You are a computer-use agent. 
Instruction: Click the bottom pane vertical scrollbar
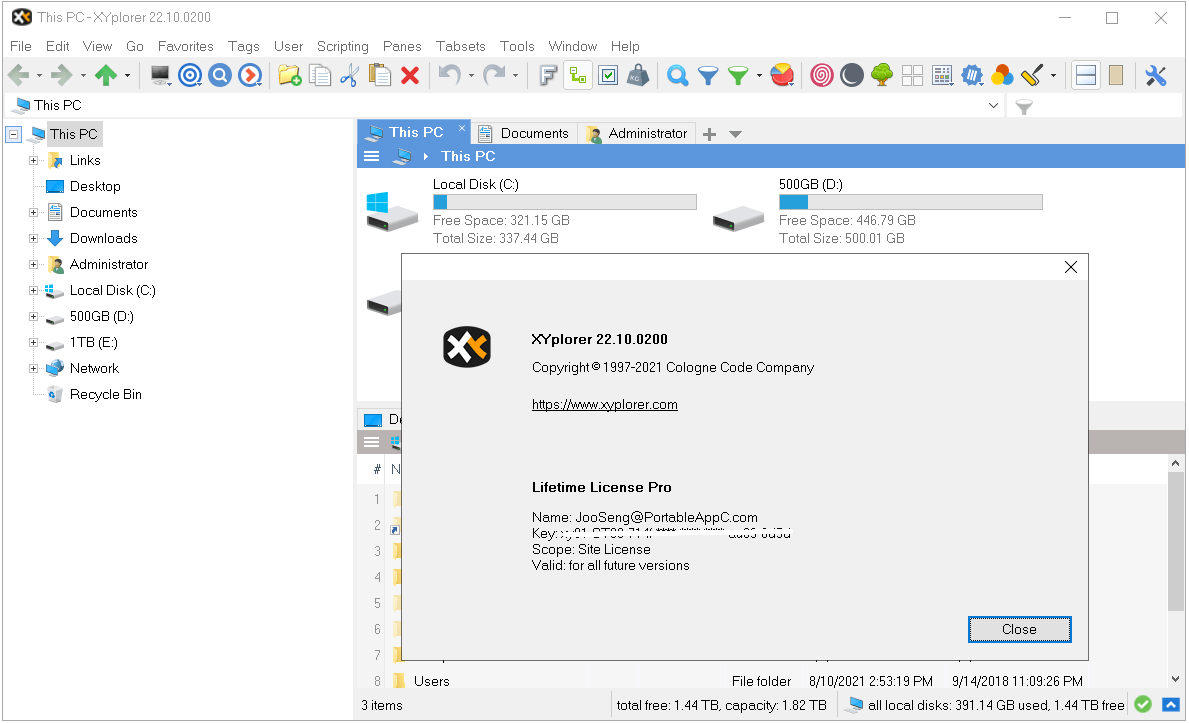tap(1175, 542)
